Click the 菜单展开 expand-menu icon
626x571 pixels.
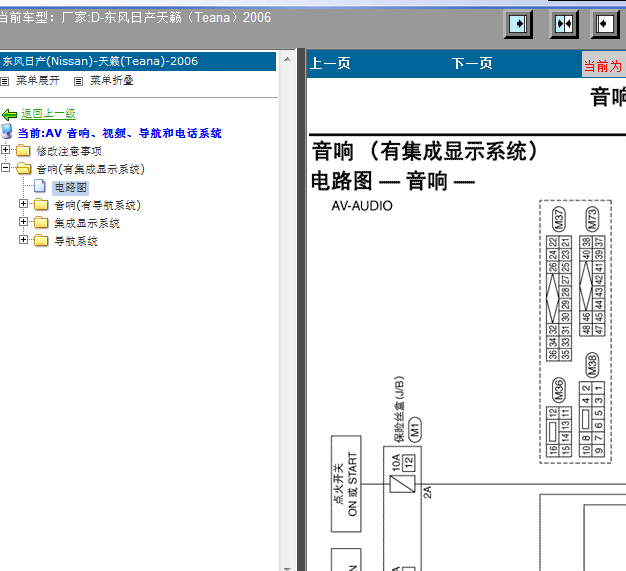click(5, 80)
